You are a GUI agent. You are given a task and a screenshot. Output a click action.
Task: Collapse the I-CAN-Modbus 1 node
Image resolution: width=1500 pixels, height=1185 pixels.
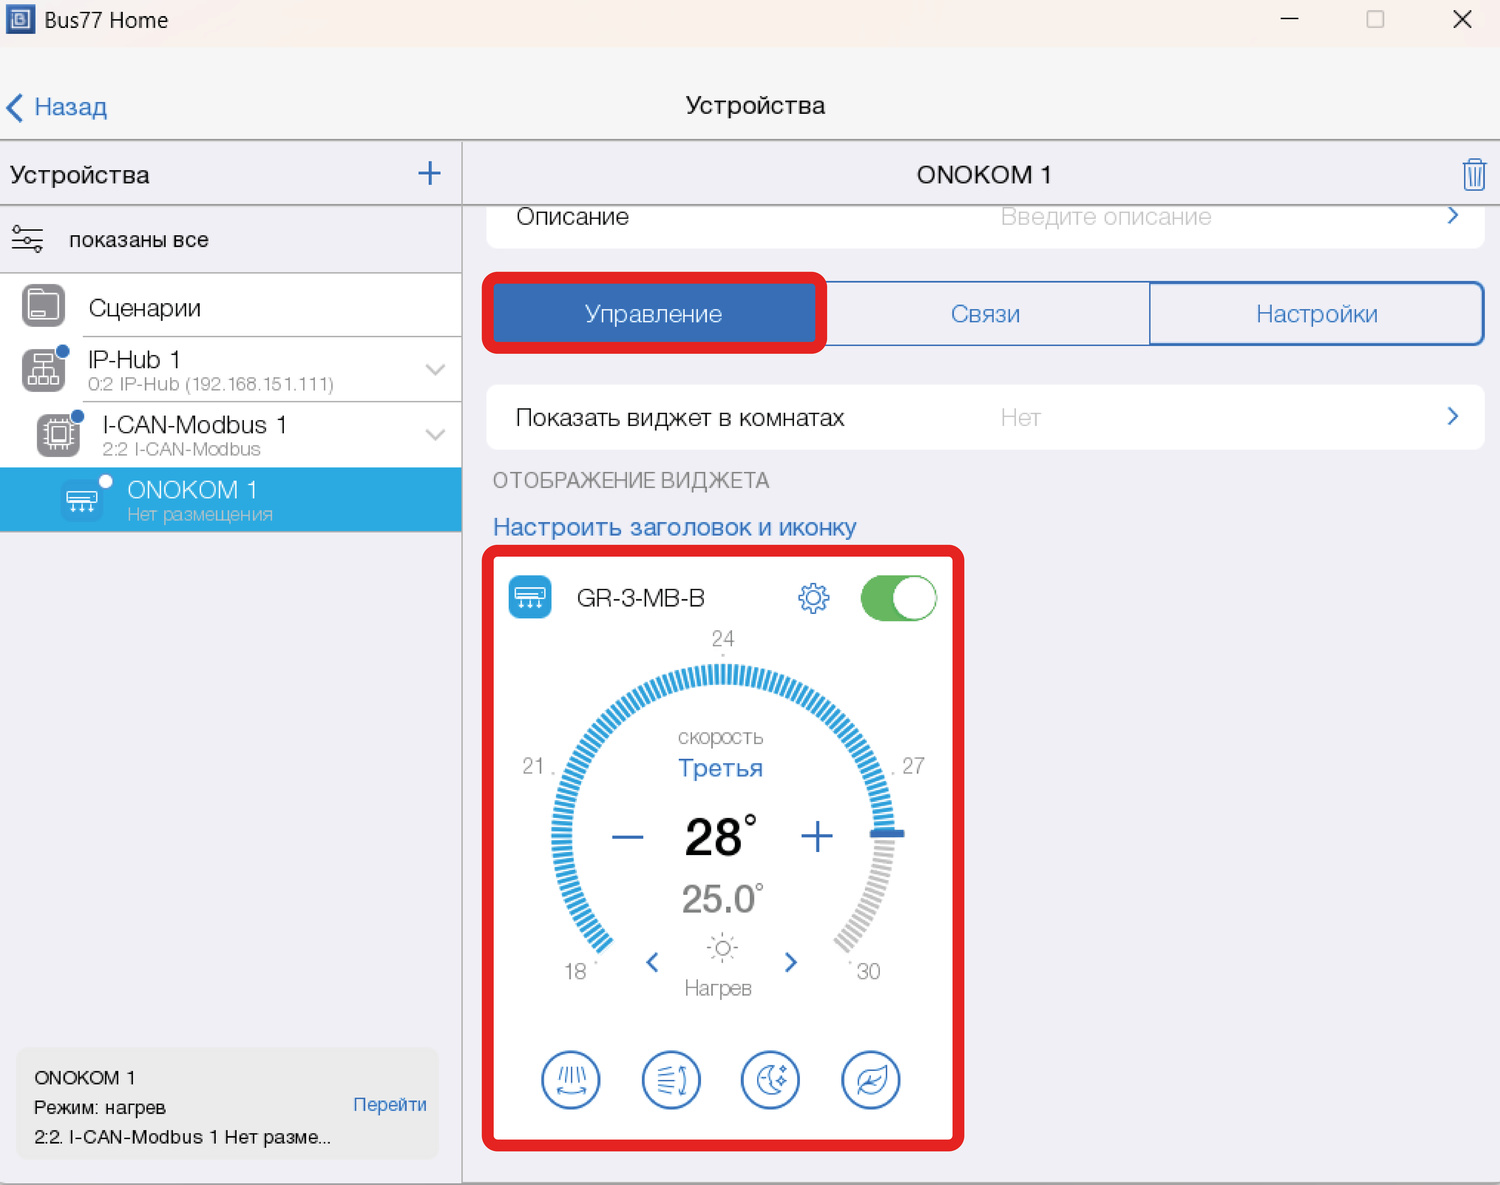click(435, 435)
